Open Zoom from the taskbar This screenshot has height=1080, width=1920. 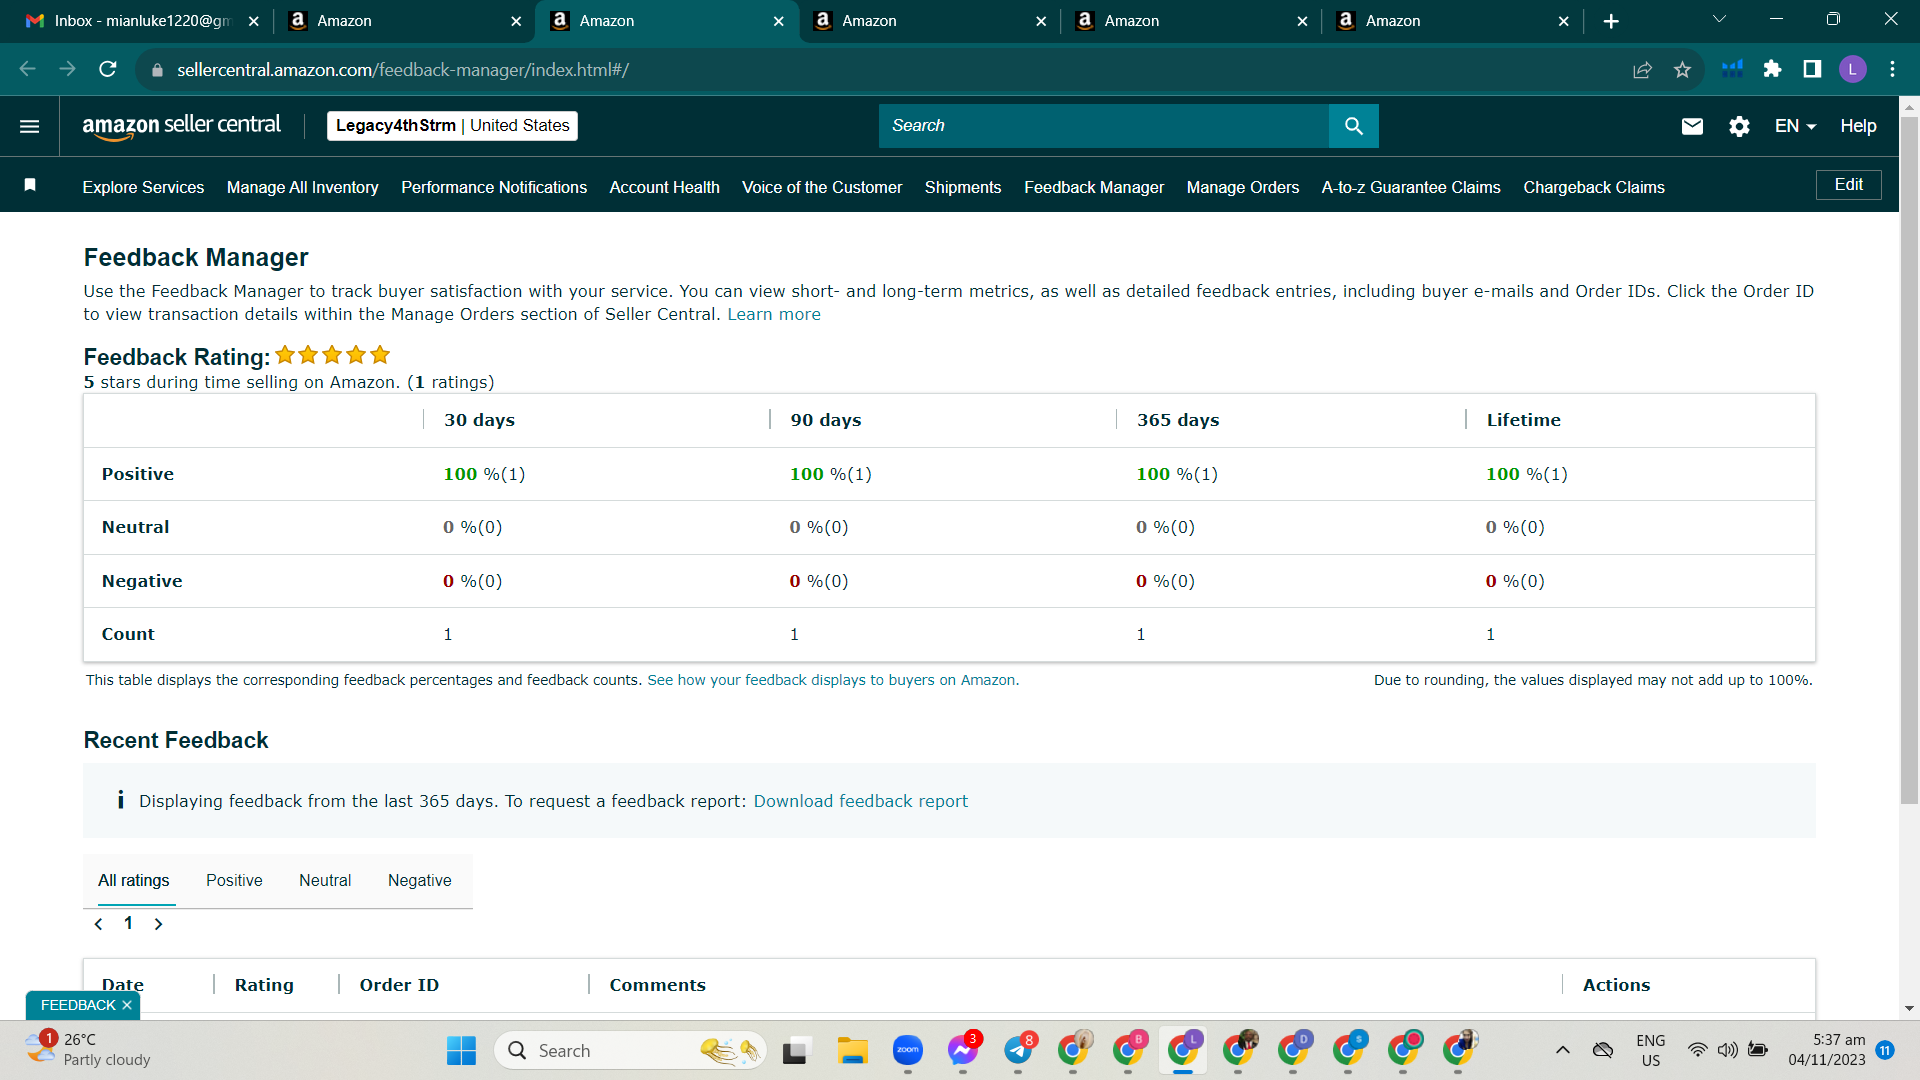(x=908, y=1051)
